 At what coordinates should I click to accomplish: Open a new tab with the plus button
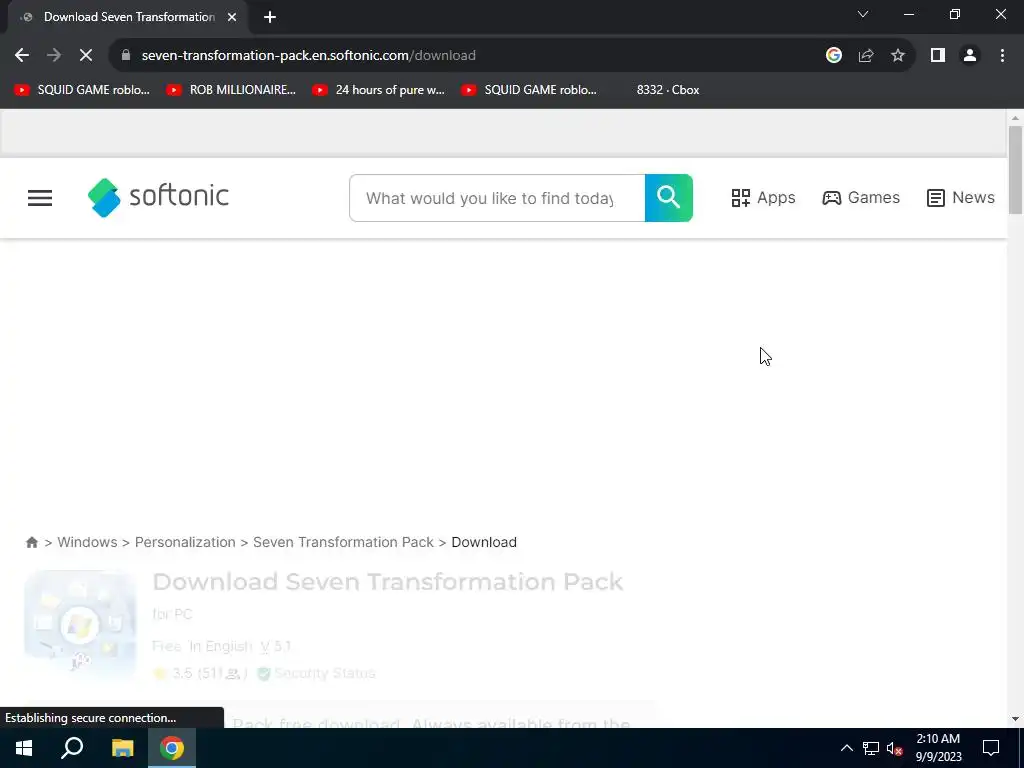tap(270, 17)
